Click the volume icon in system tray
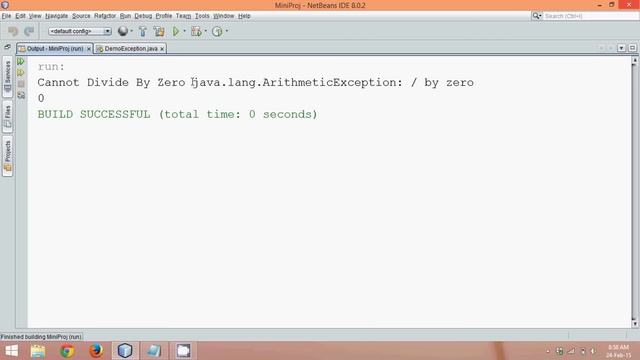This screenshot has height=360, width=640. pos(593,351)
